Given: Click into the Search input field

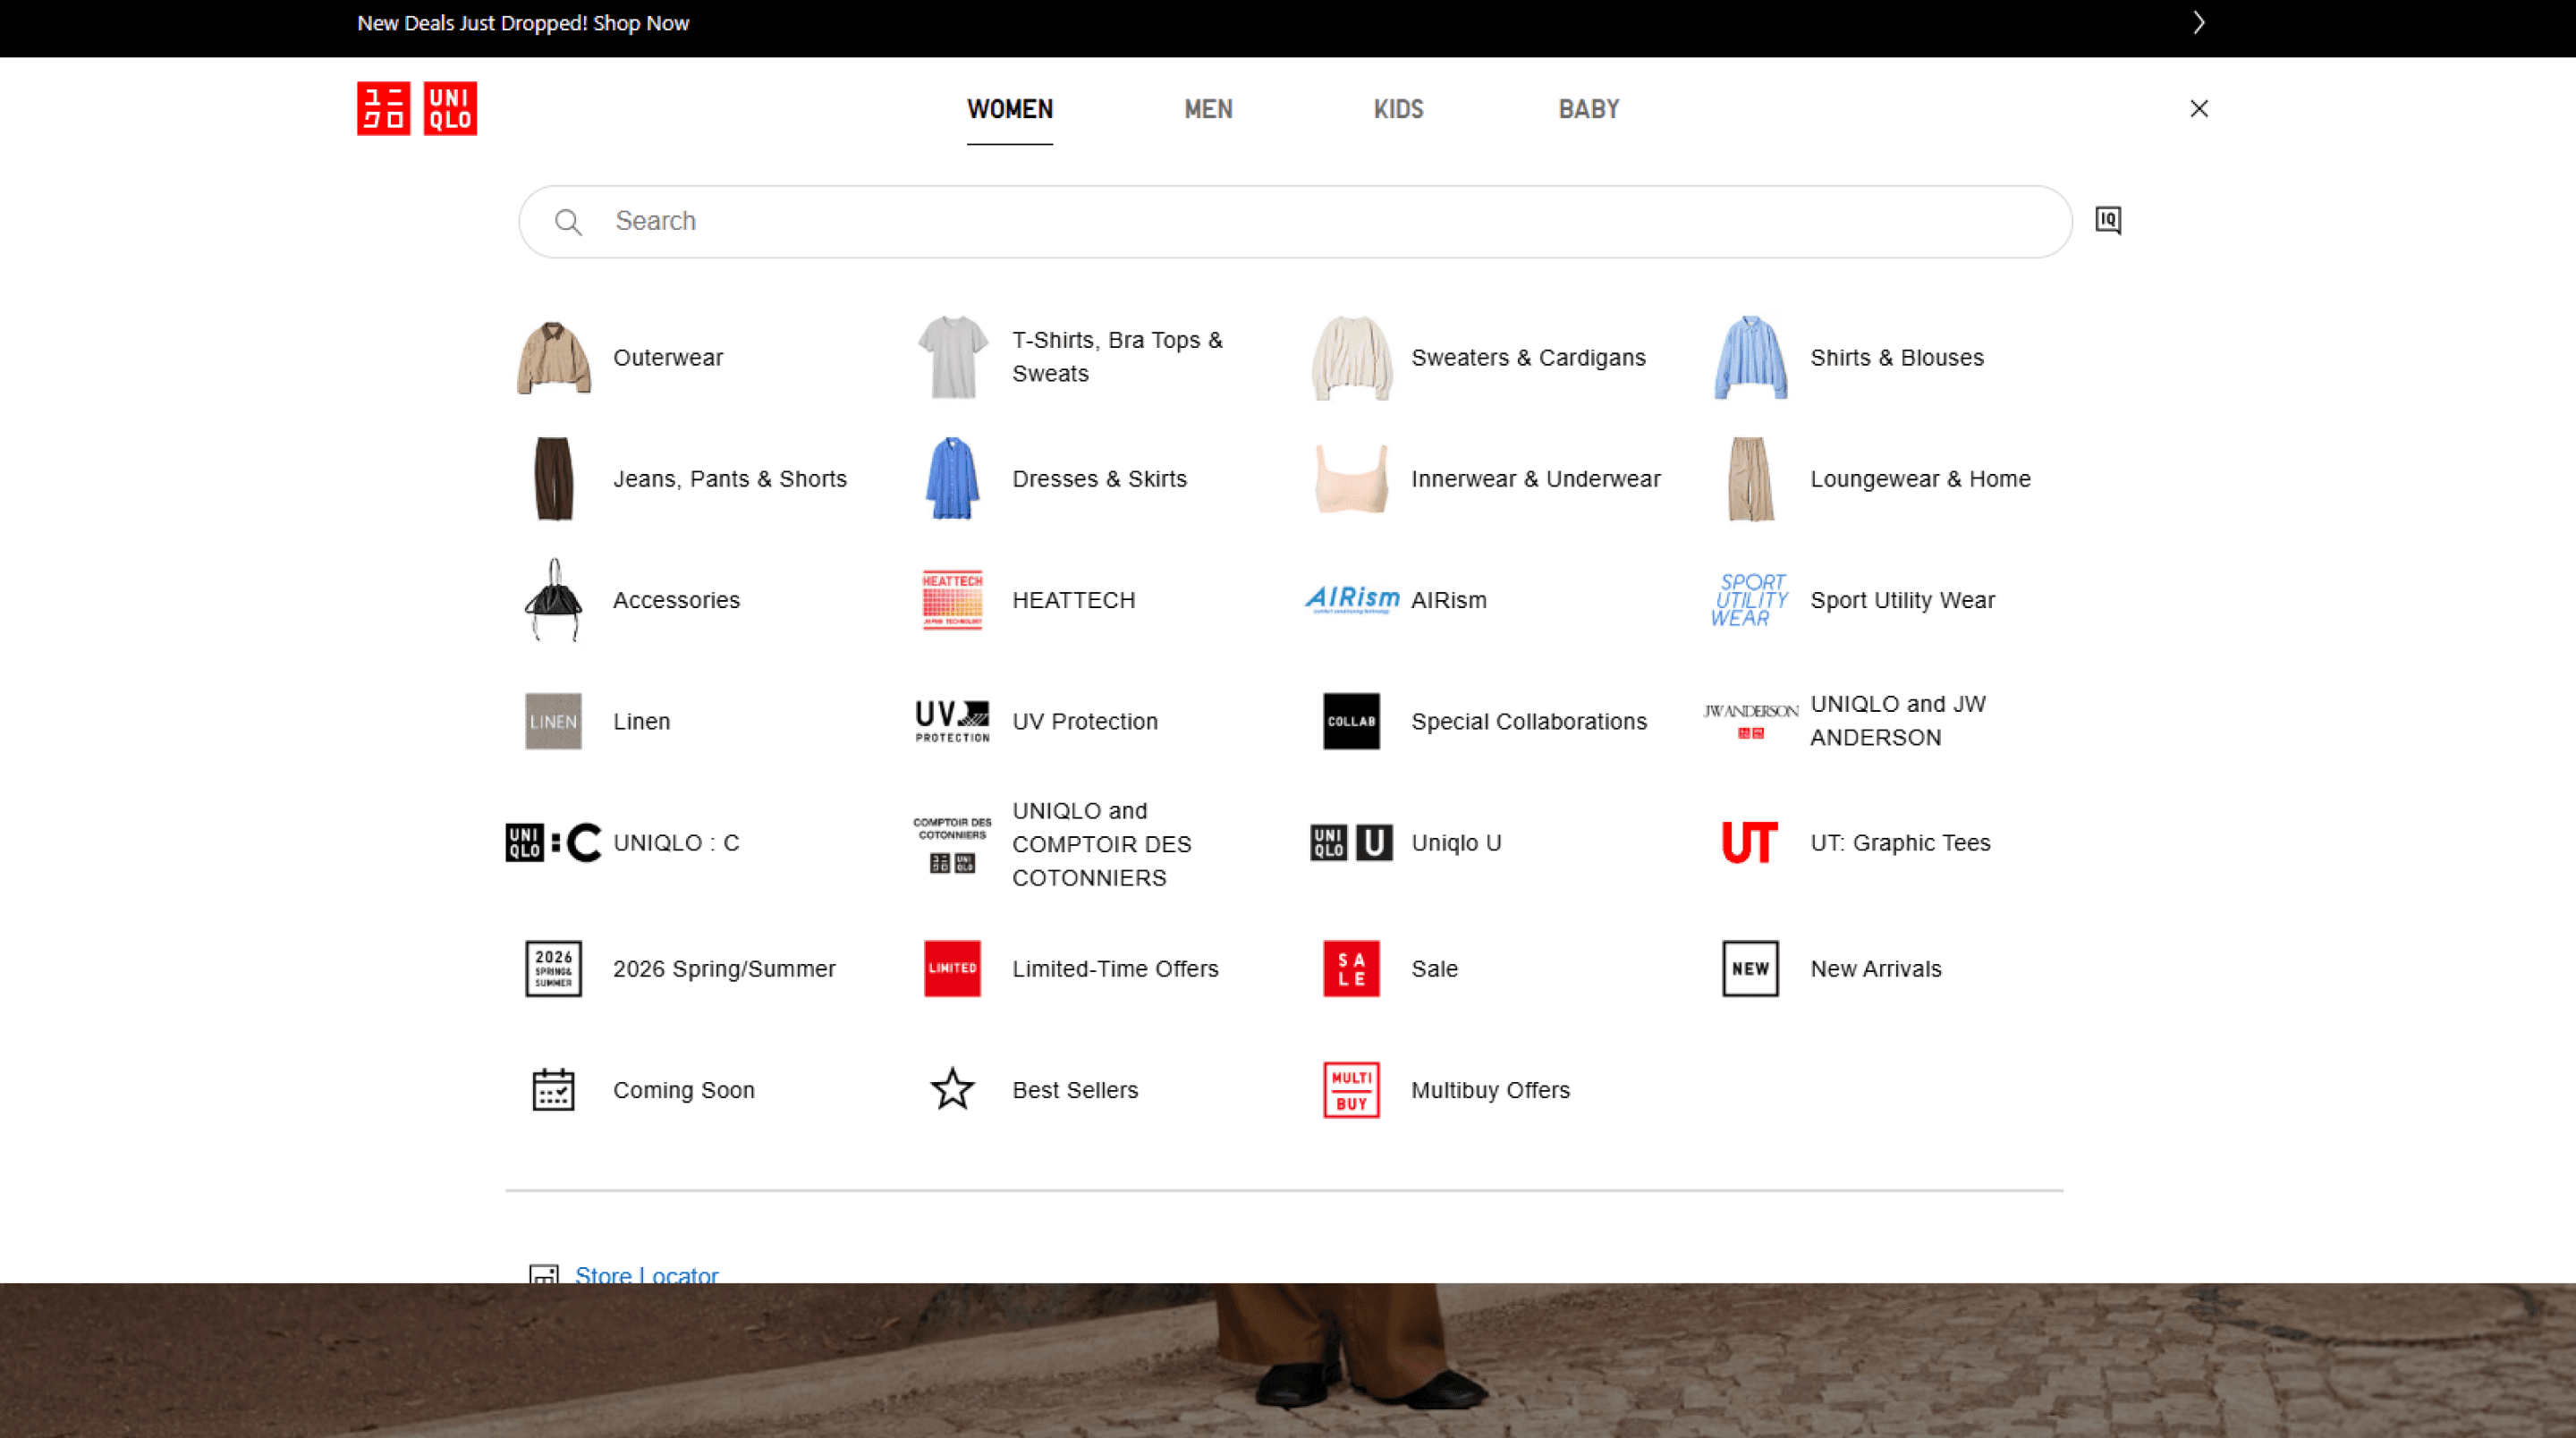Looking at the screenshot, I should pyautogui.click(x=1300, y=221).
